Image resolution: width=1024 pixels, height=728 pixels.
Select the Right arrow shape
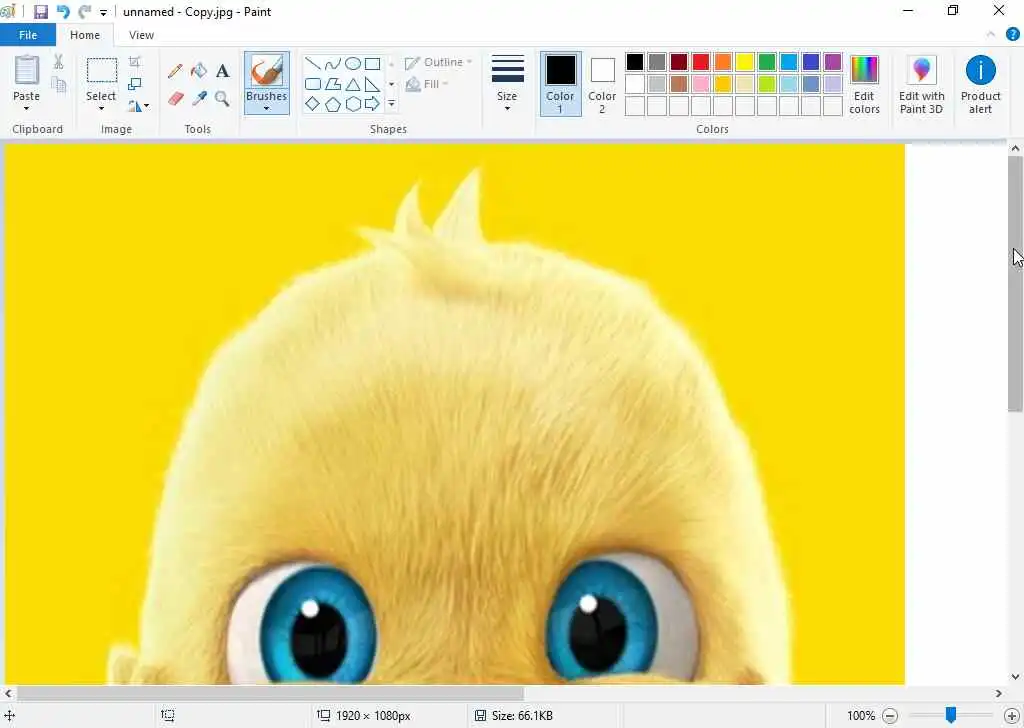pyautogui.click(x=372, y=104)
